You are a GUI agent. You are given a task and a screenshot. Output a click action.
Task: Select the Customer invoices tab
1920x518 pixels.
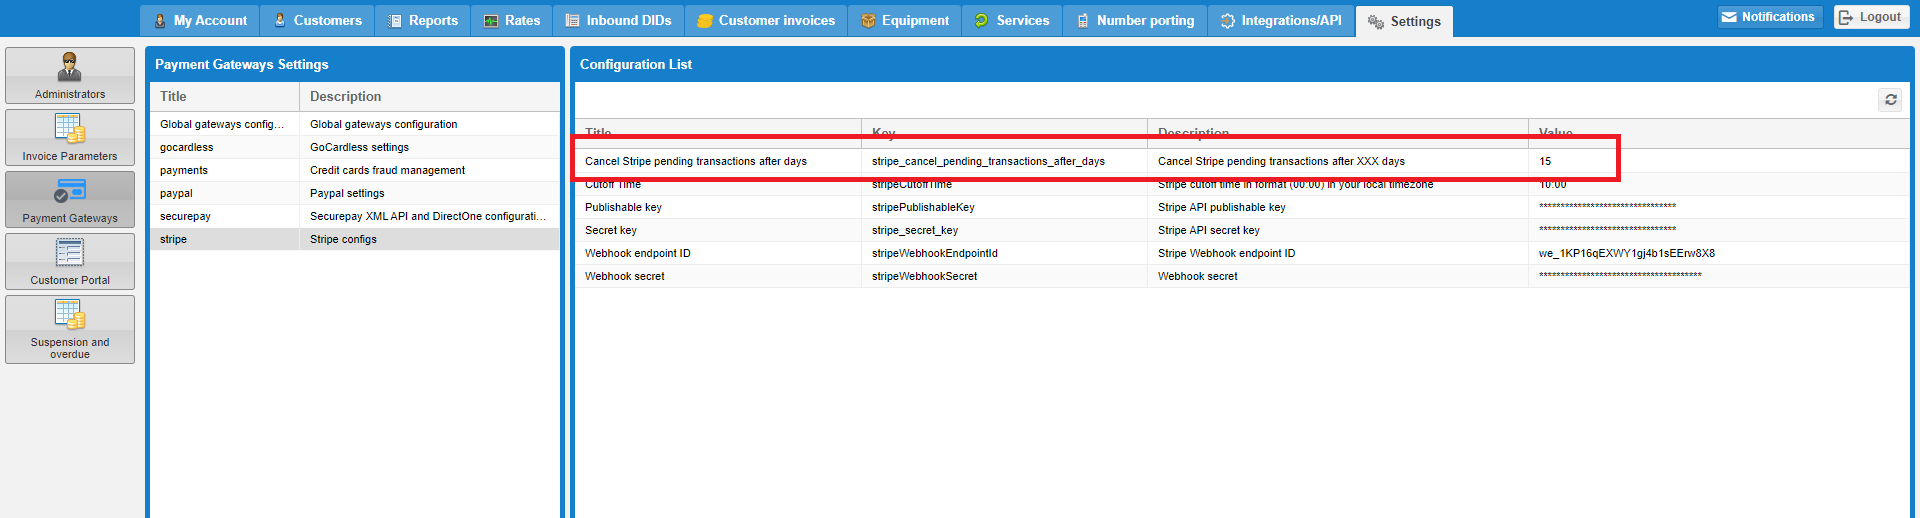[766, 20]
